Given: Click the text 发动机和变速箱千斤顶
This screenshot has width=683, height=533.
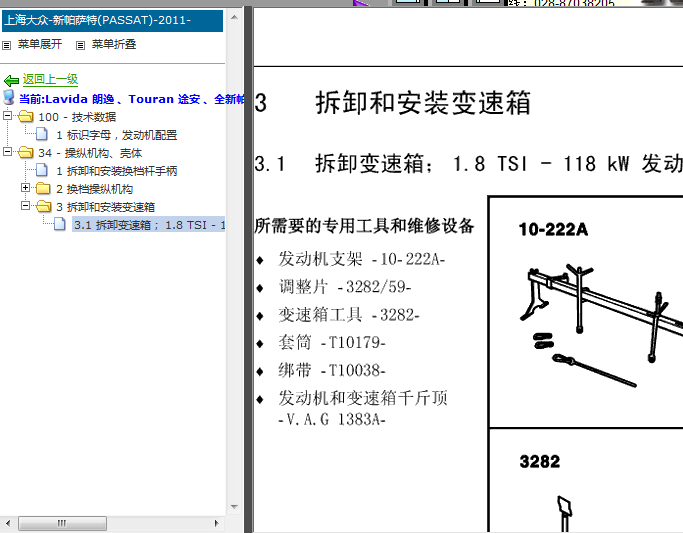Looking at the screenshot, I should click(363, 398).
